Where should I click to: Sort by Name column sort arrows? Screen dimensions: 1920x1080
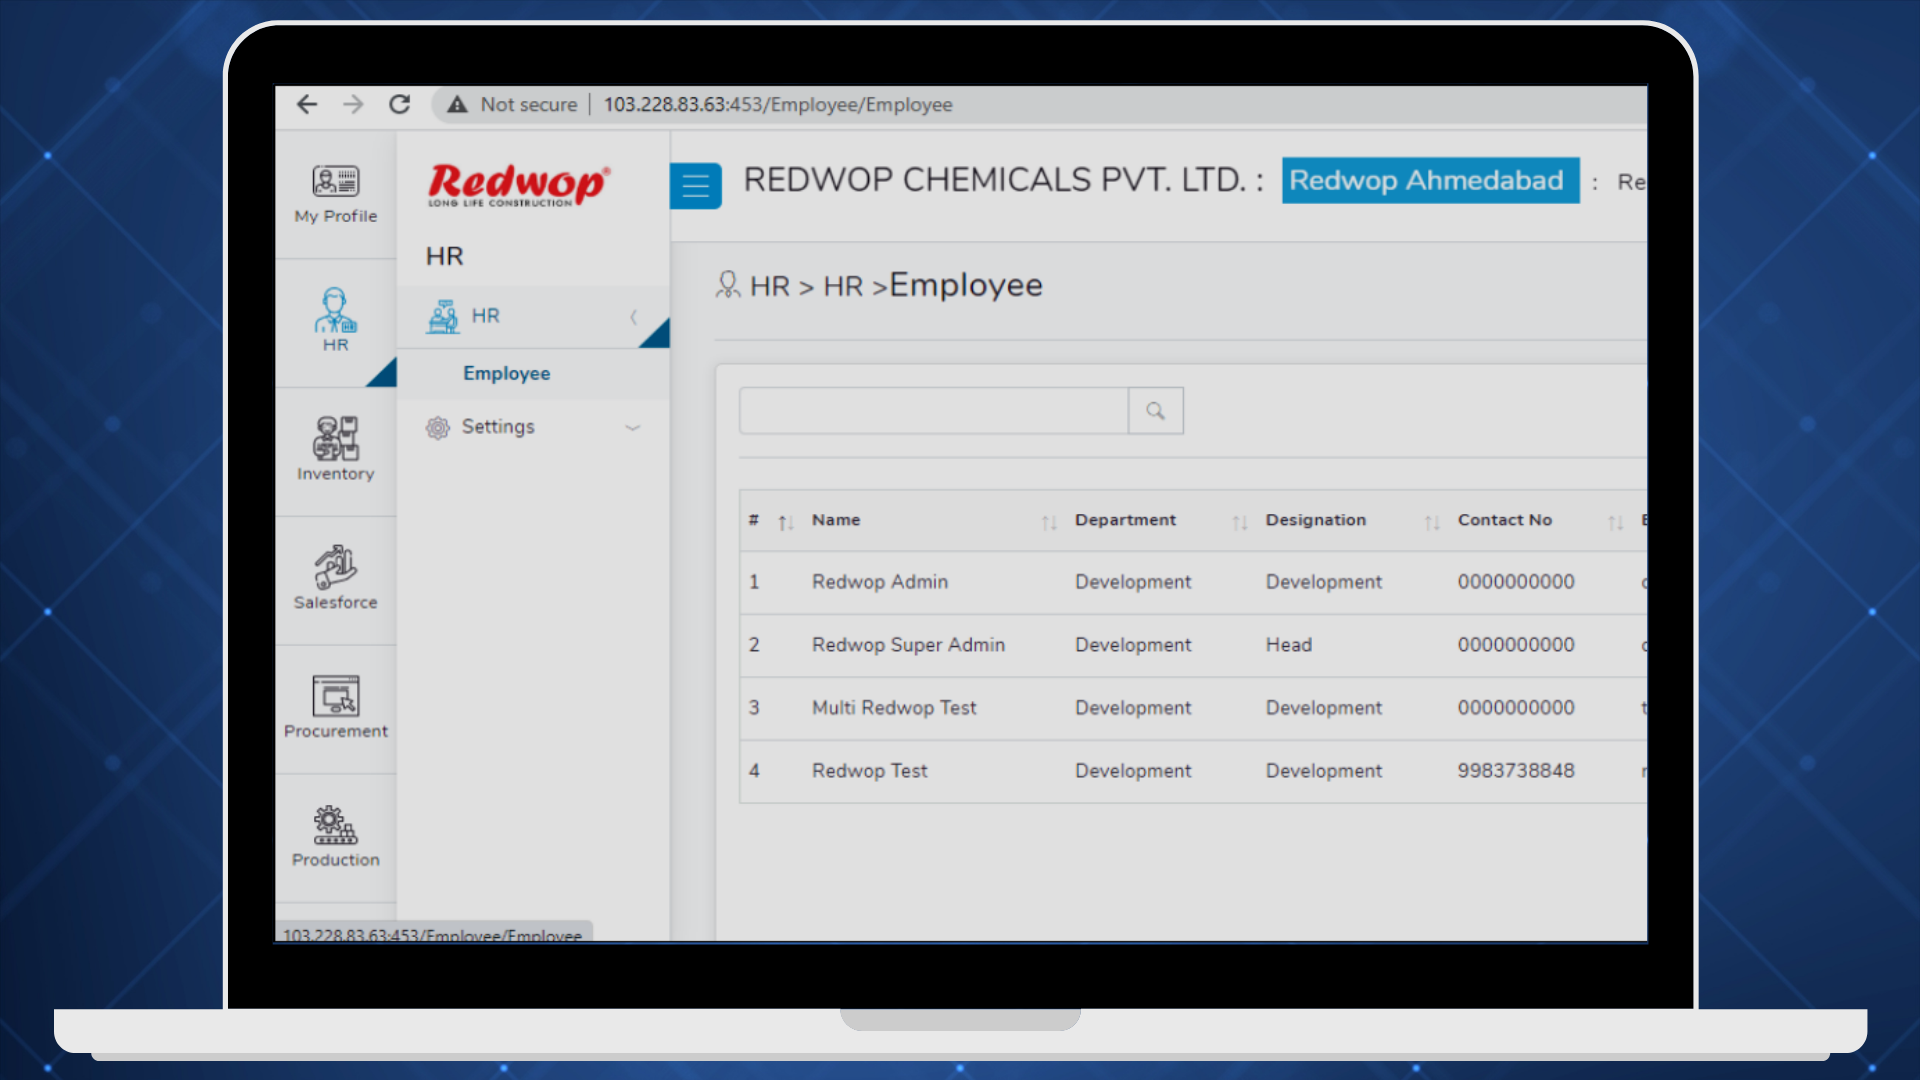(x=1049, y=522)
